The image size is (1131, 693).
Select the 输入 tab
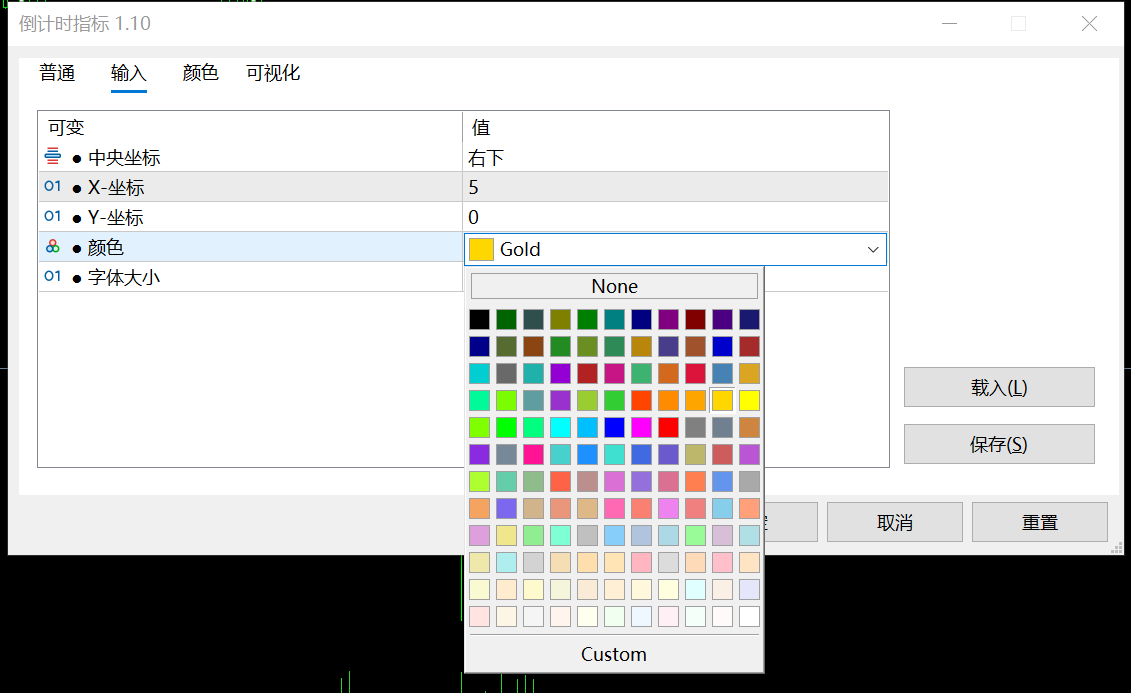pos(128,73)
